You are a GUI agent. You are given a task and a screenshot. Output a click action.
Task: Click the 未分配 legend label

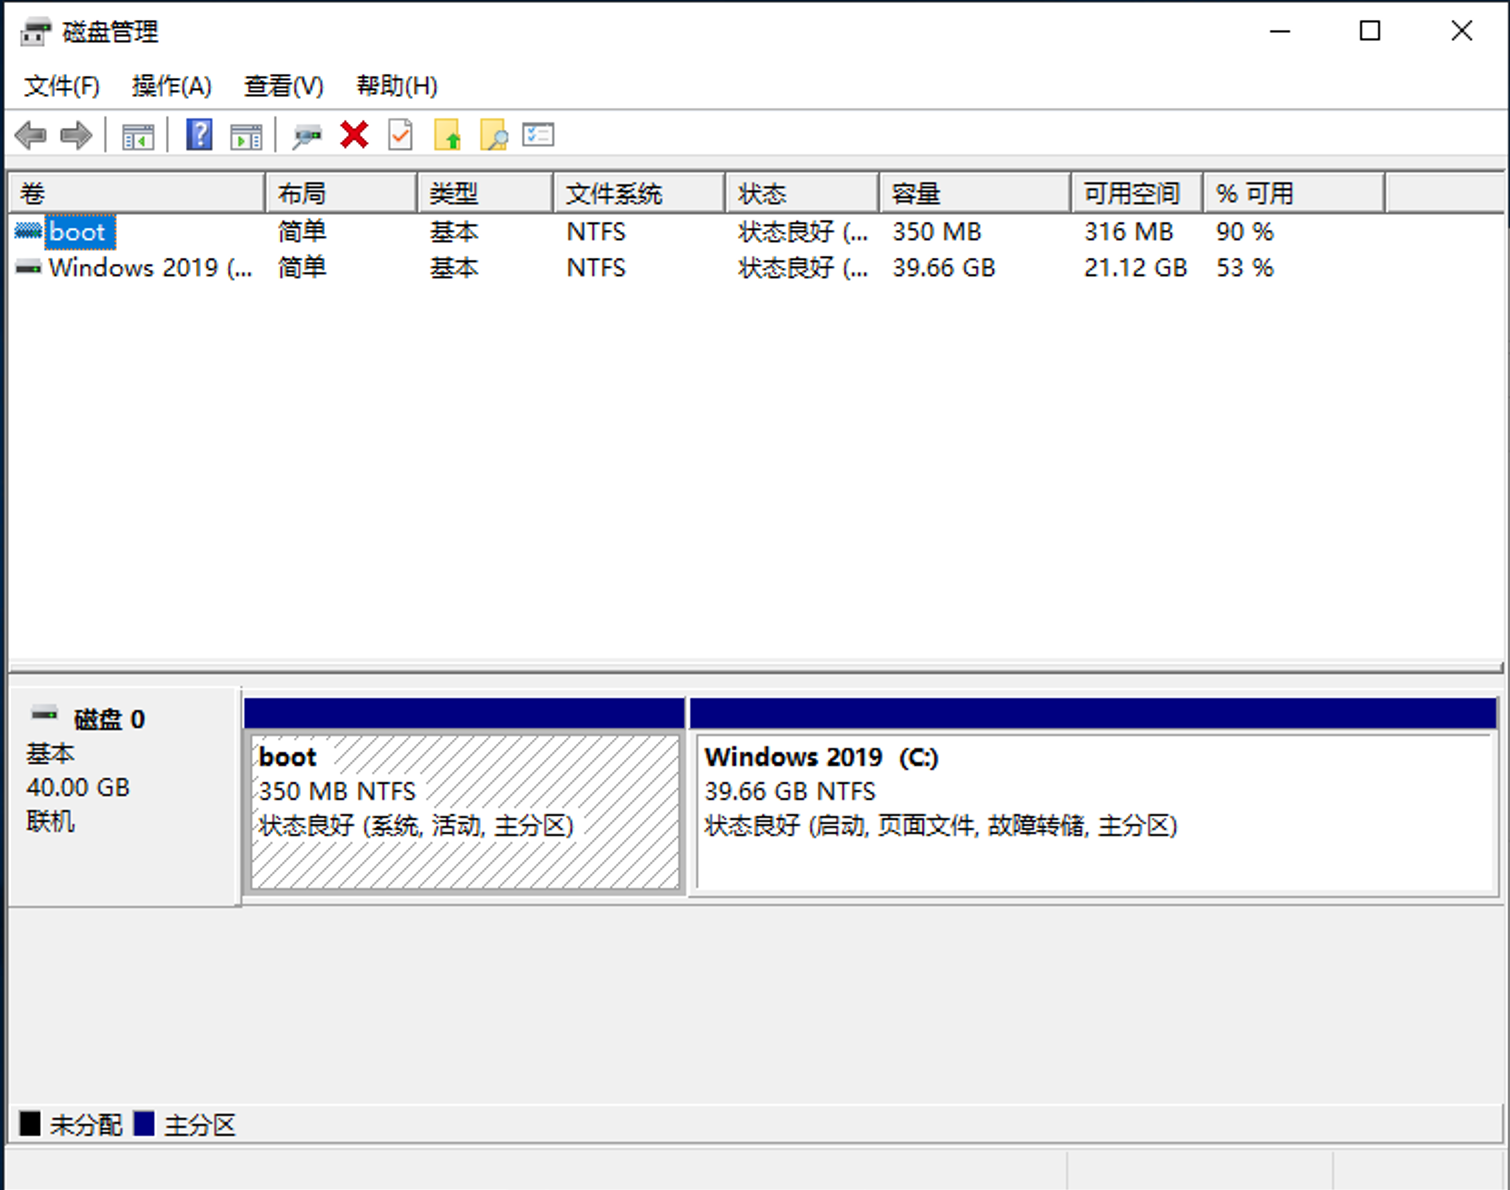86,1125
